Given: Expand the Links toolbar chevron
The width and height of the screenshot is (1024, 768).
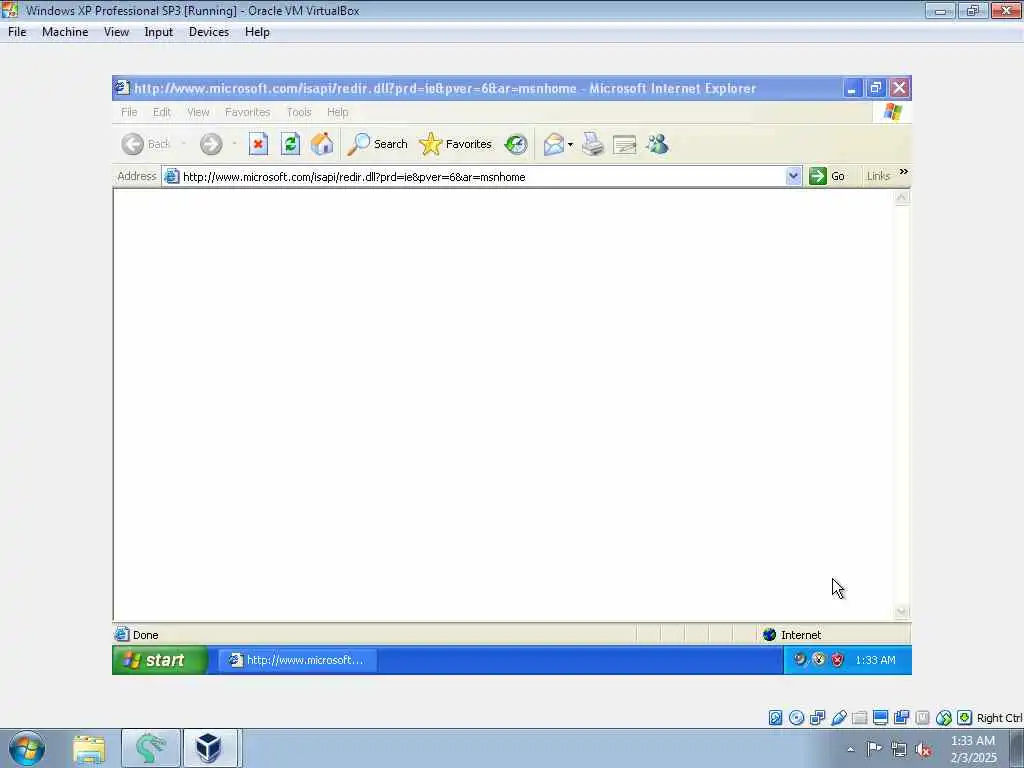Looking at the screenshot, I should click(904, 172).
